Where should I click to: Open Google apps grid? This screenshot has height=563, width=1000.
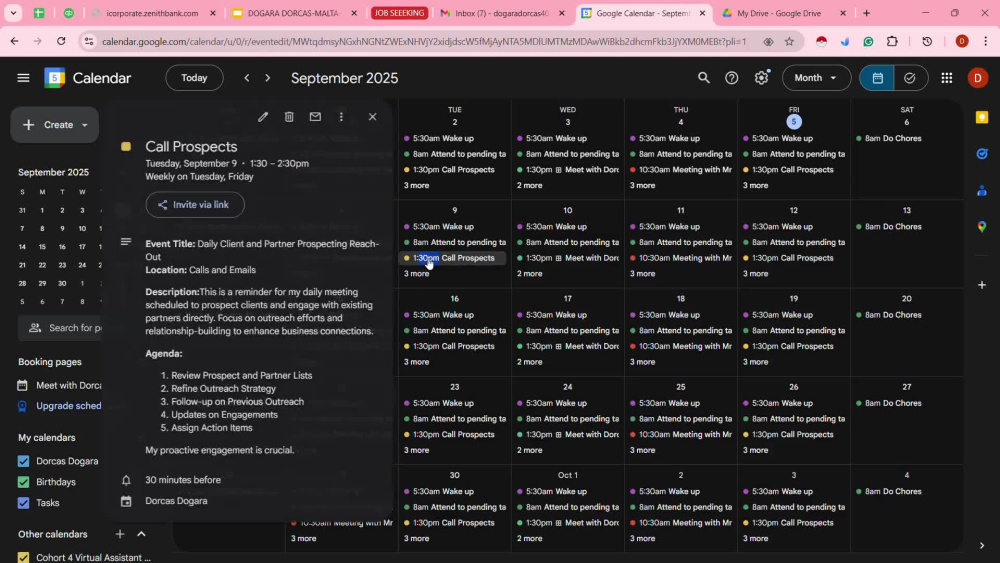pos(946,78)
